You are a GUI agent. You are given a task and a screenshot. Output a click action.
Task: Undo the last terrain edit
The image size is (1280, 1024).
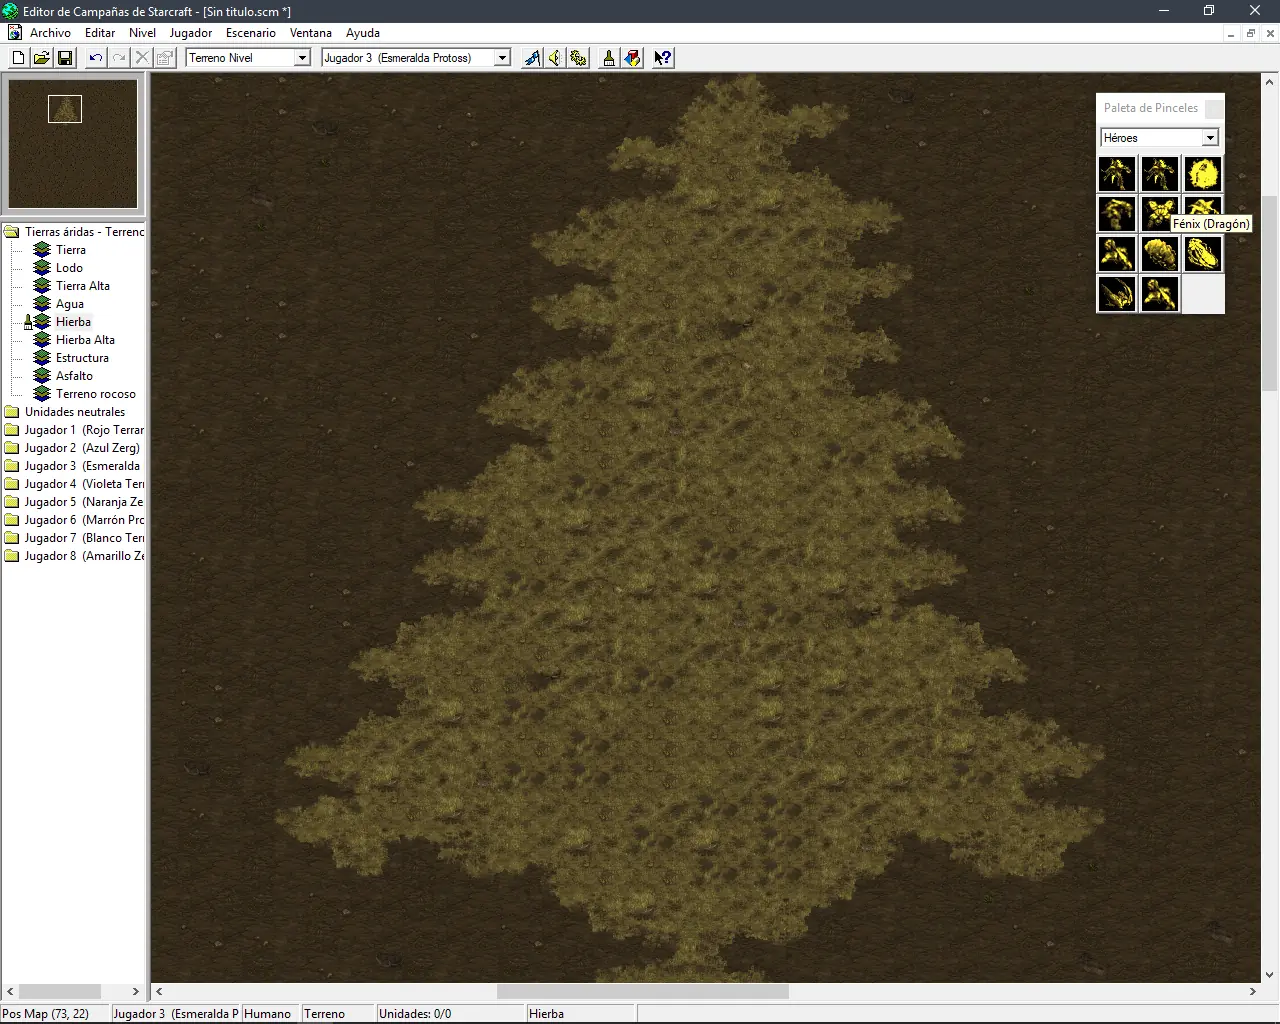pyautogui.click(x=96, y=58)
